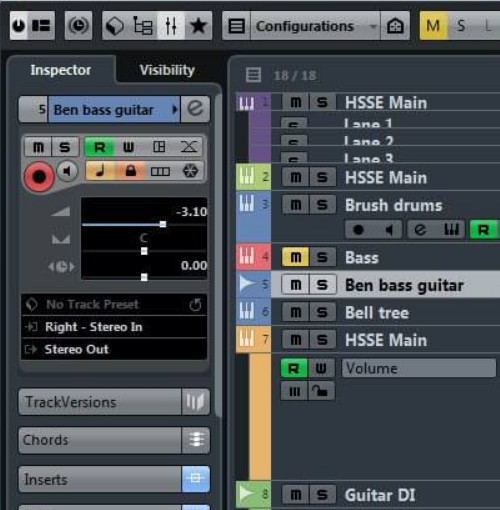Expand the TrackVersions inspector section
Image resolution: width=500 pixels, height=510 pixels.
[x=100, y=402]
